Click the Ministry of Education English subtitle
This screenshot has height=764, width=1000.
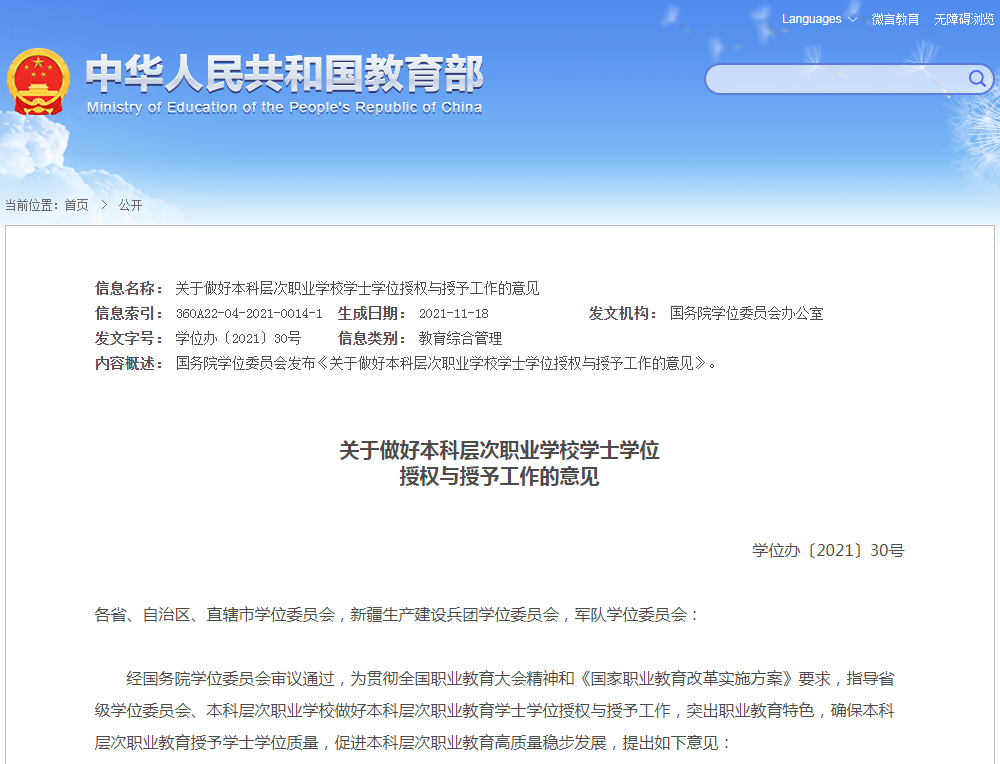point(282,108)
